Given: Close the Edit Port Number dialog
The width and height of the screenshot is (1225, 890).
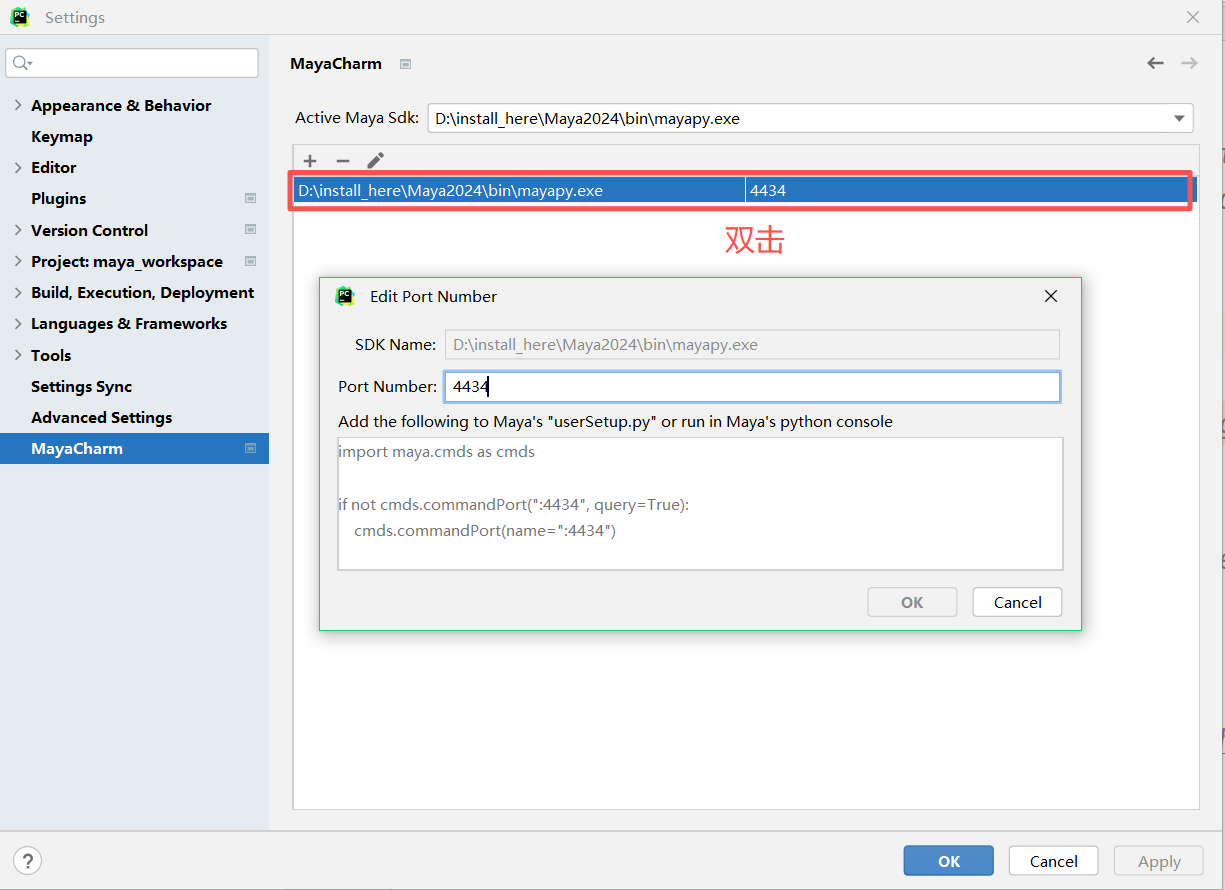Looking at the screenshot, I should pyautogui.click(x=1050, y=296).
